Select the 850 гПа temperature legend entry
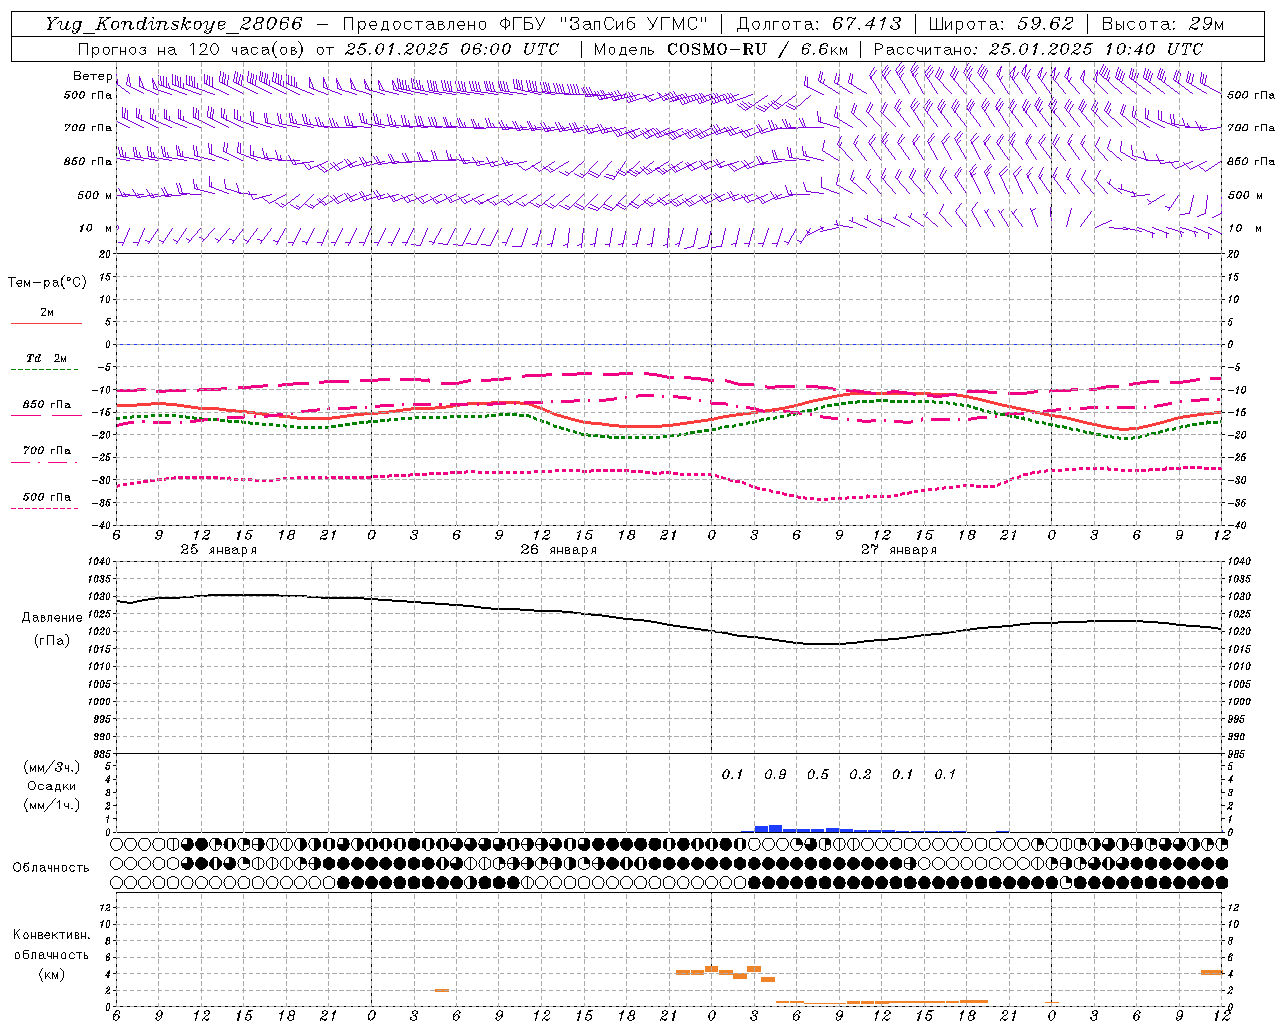Viewport: 1280px width, 1024px height. click(x=47, y=405)
